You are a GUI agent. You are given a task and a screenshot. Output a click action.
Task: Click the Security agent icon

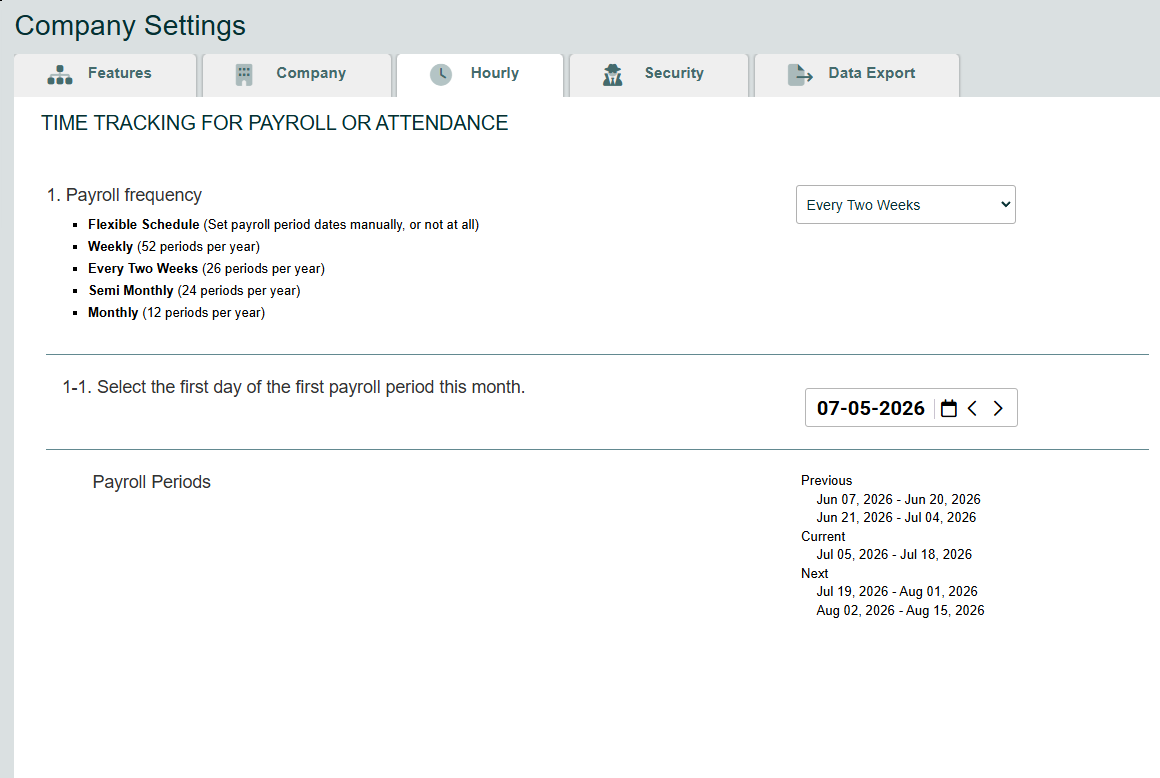[613, 75]
